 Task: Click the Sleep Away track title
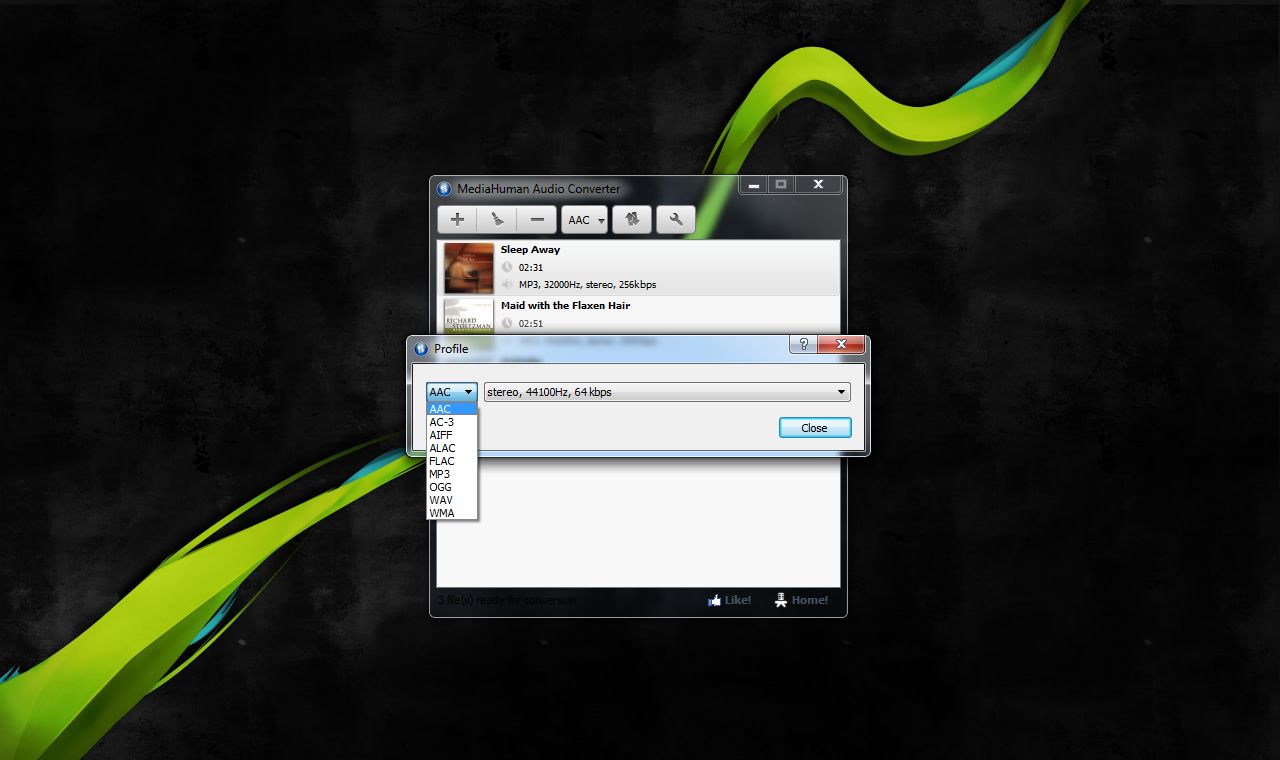click(x=531, y=250)
